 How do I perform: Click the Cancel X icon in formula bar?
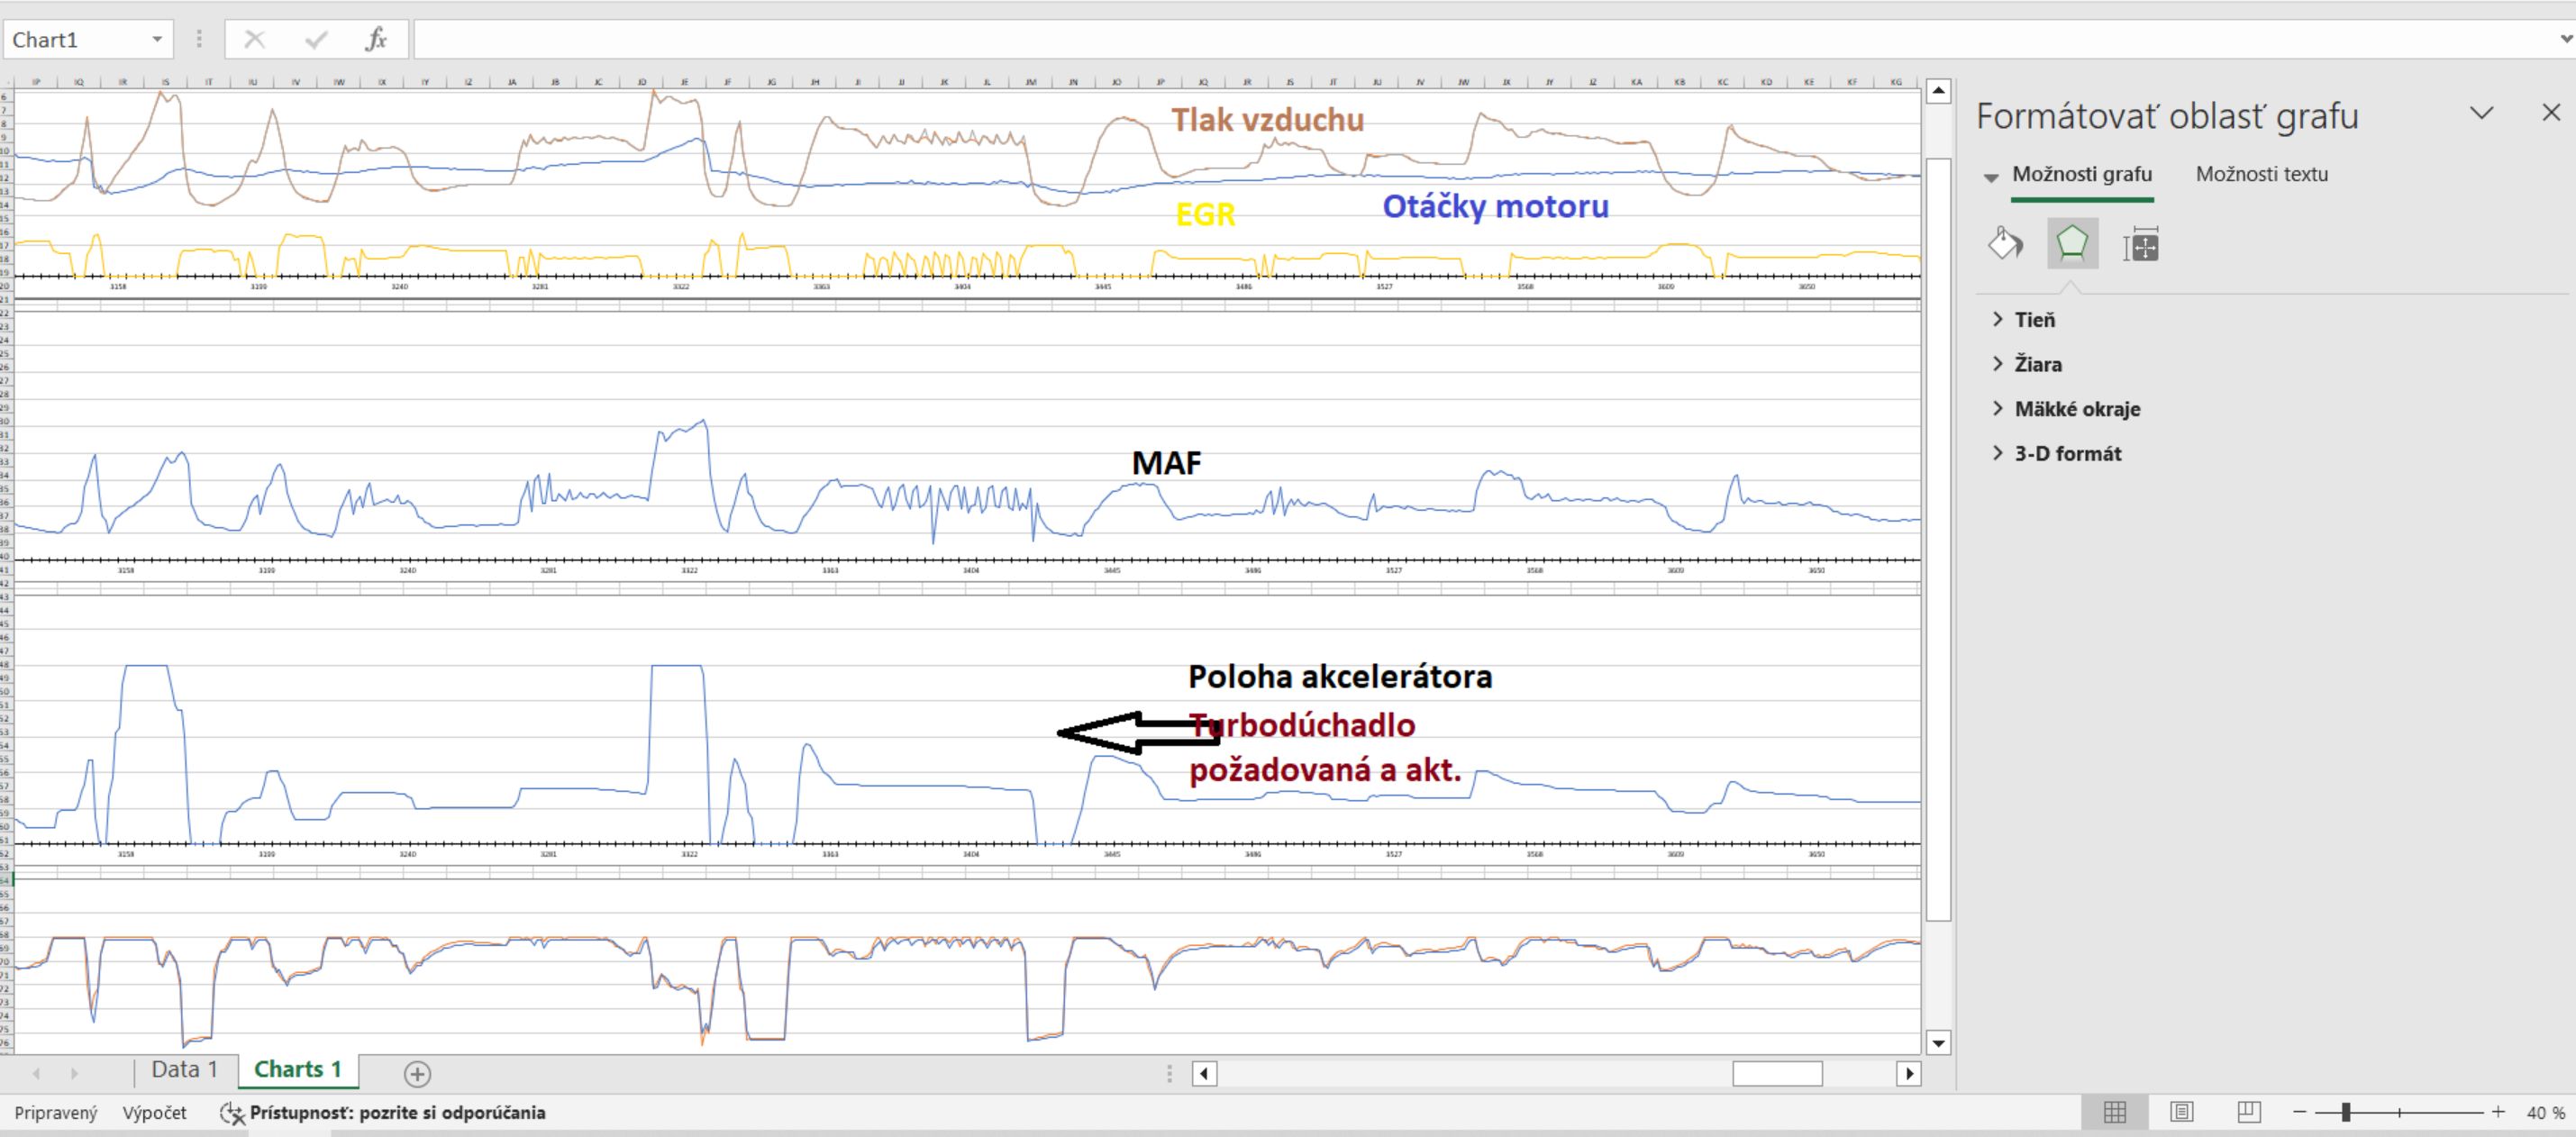click(x=254, y=40)
